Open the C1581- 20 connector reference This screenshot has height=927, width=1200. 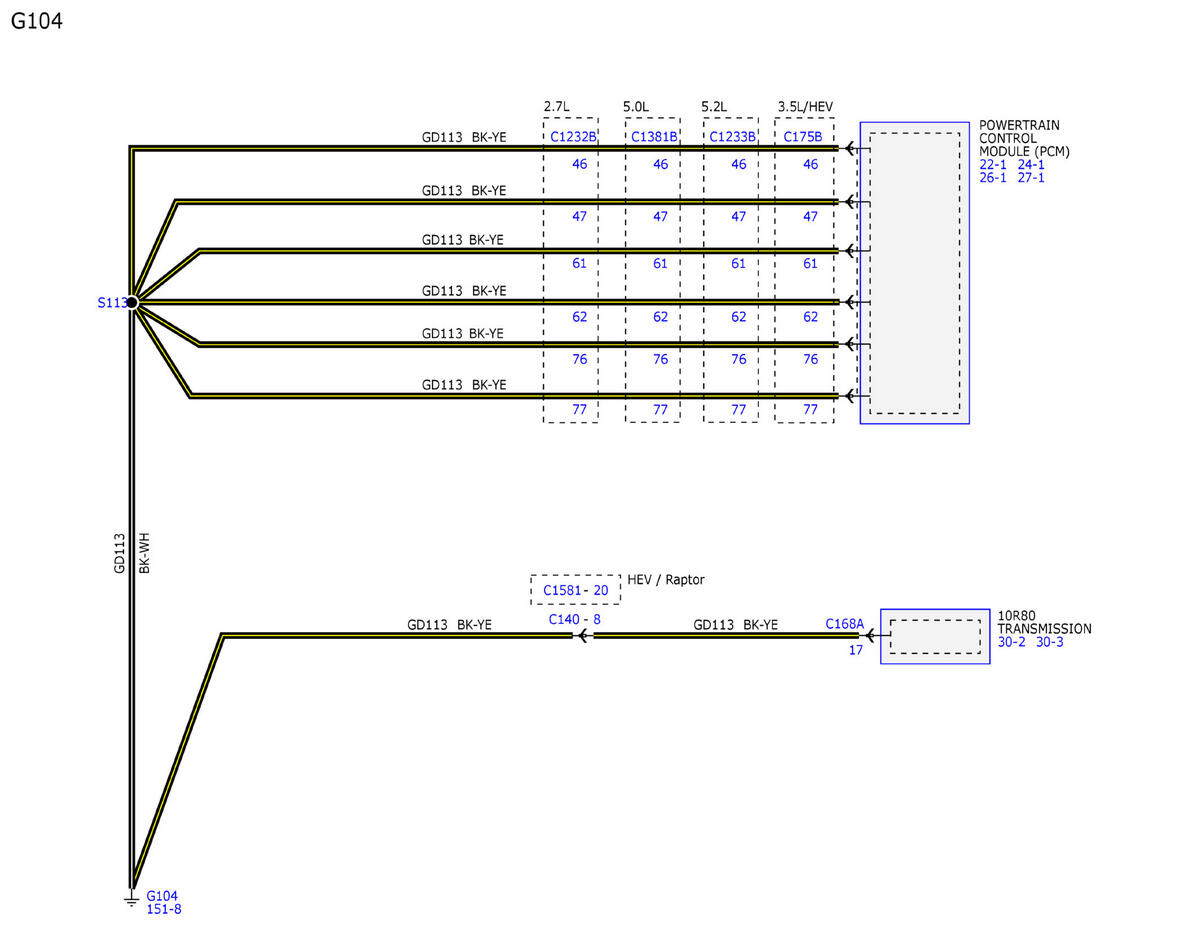click(576, 590)
